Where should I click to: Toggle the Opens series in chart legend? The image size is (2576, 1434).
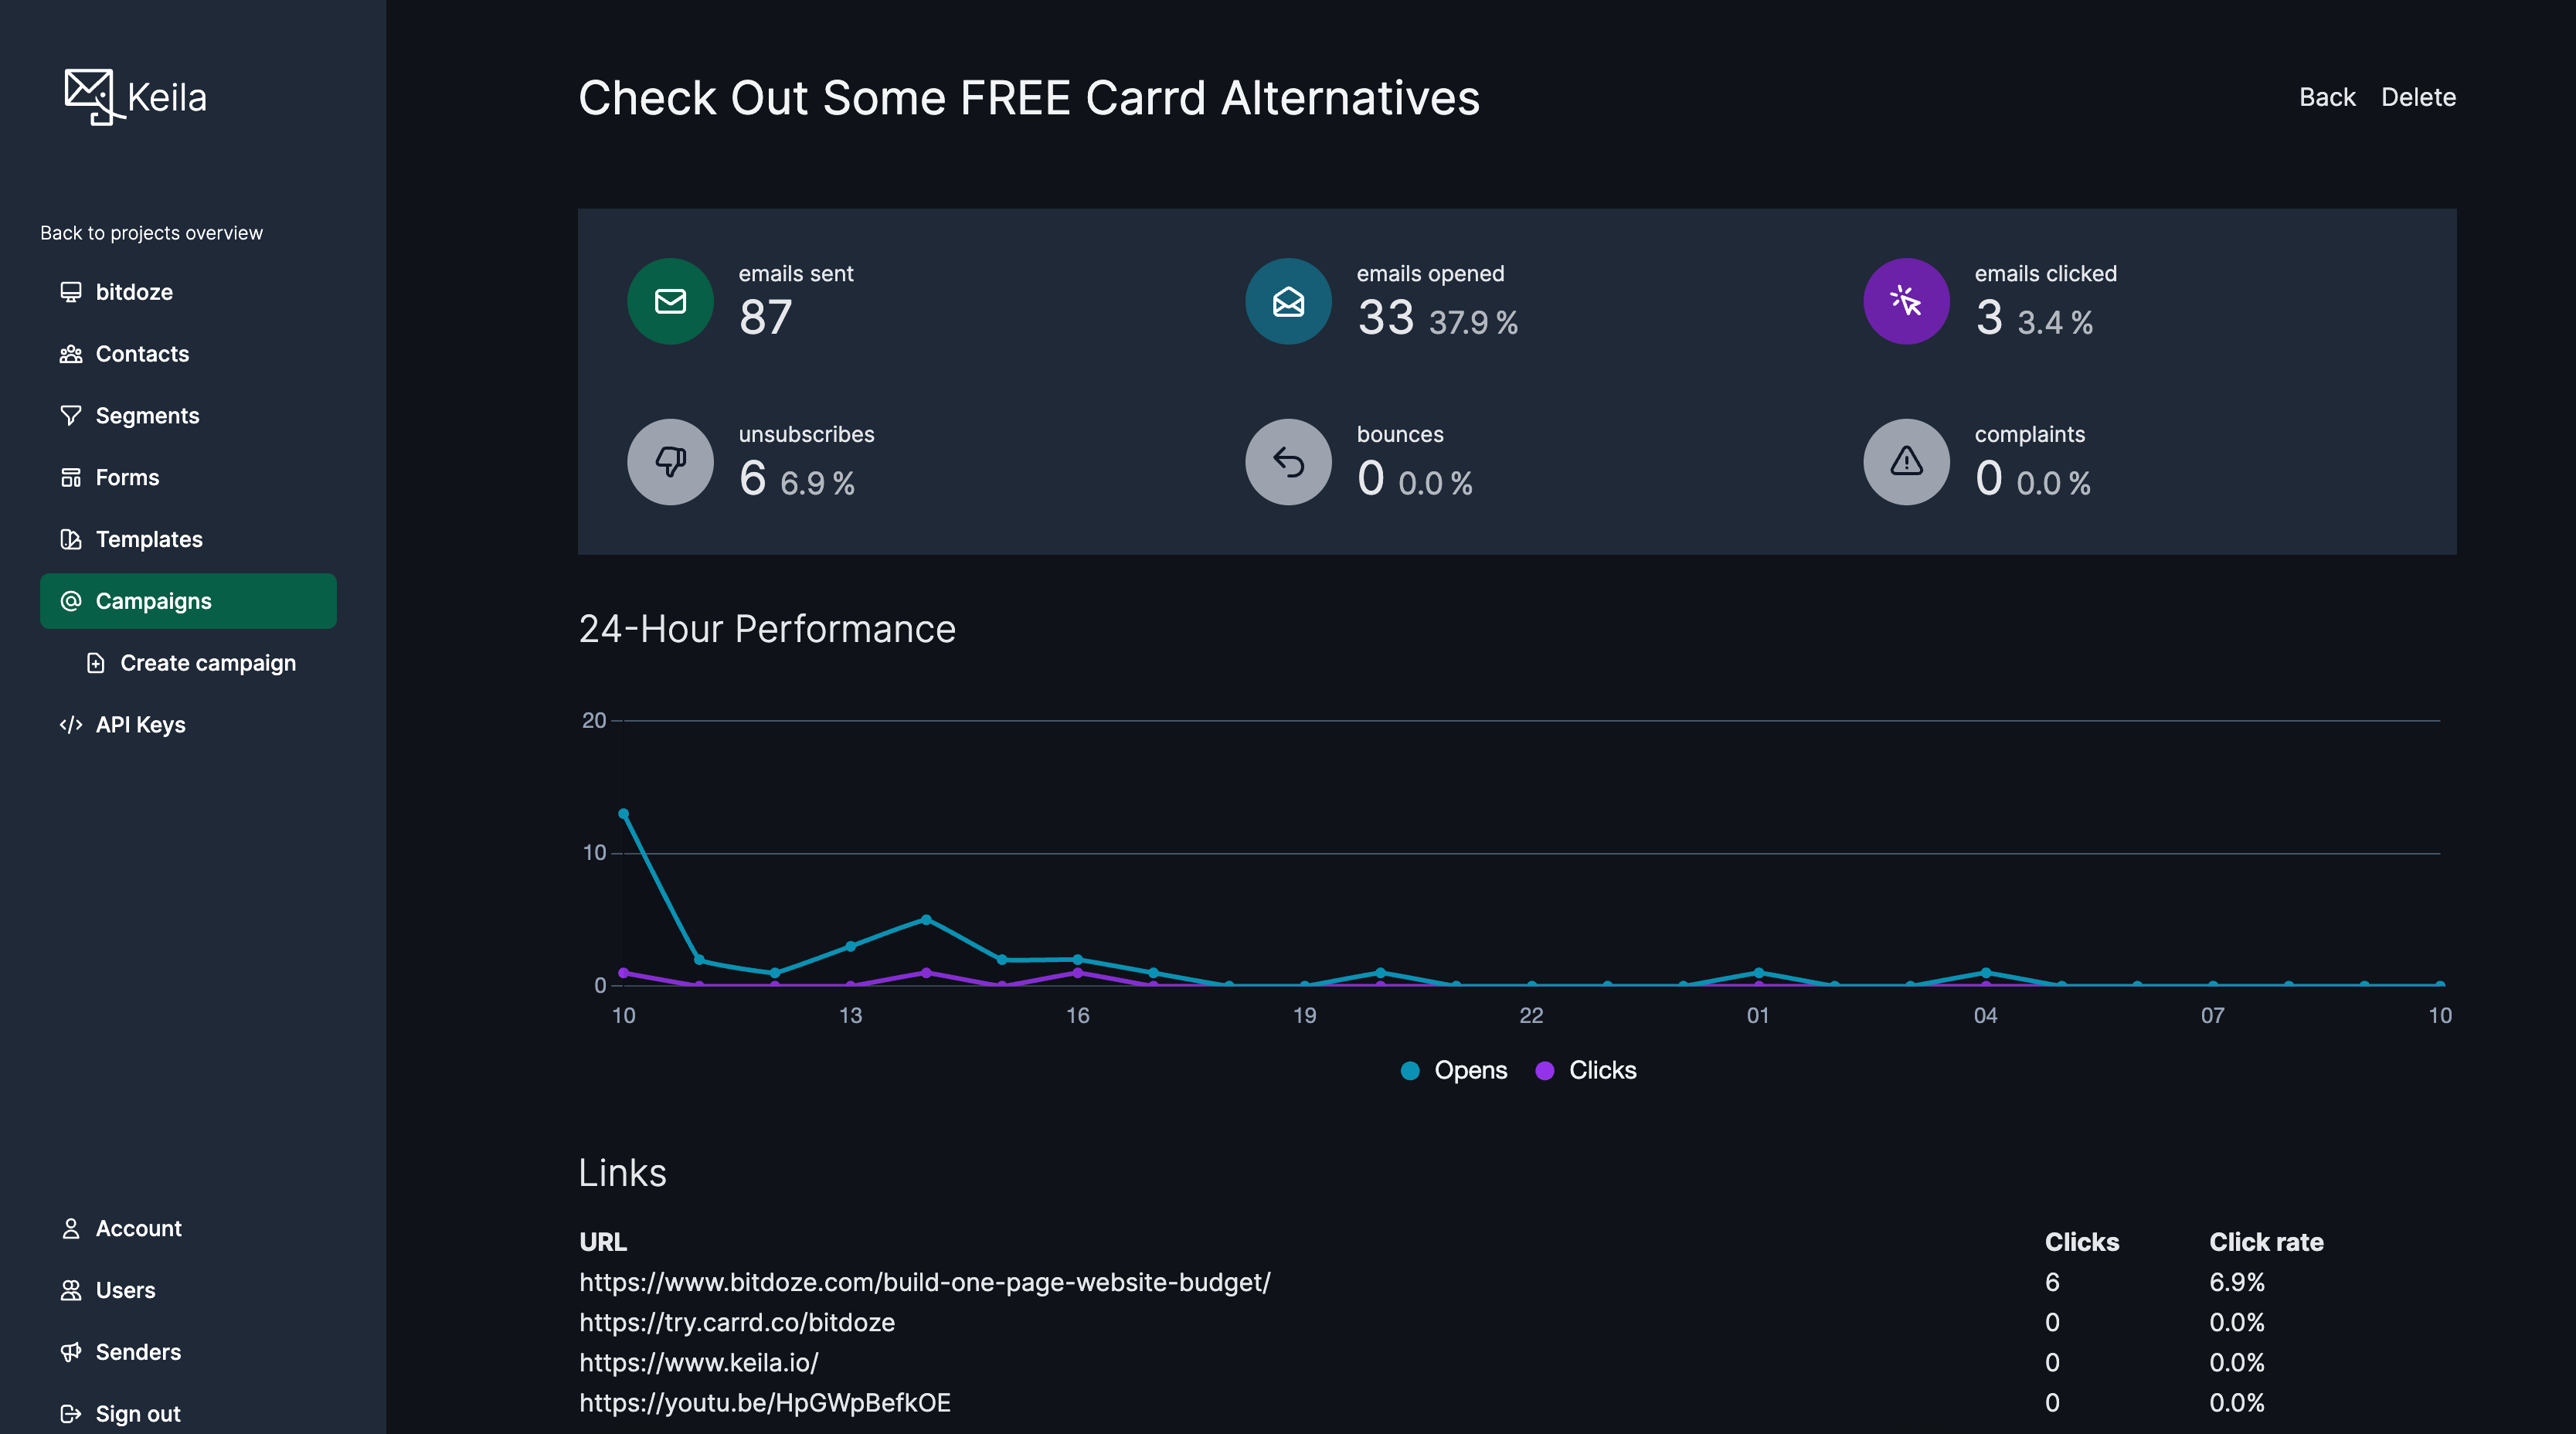[x=1454, y=1070]
